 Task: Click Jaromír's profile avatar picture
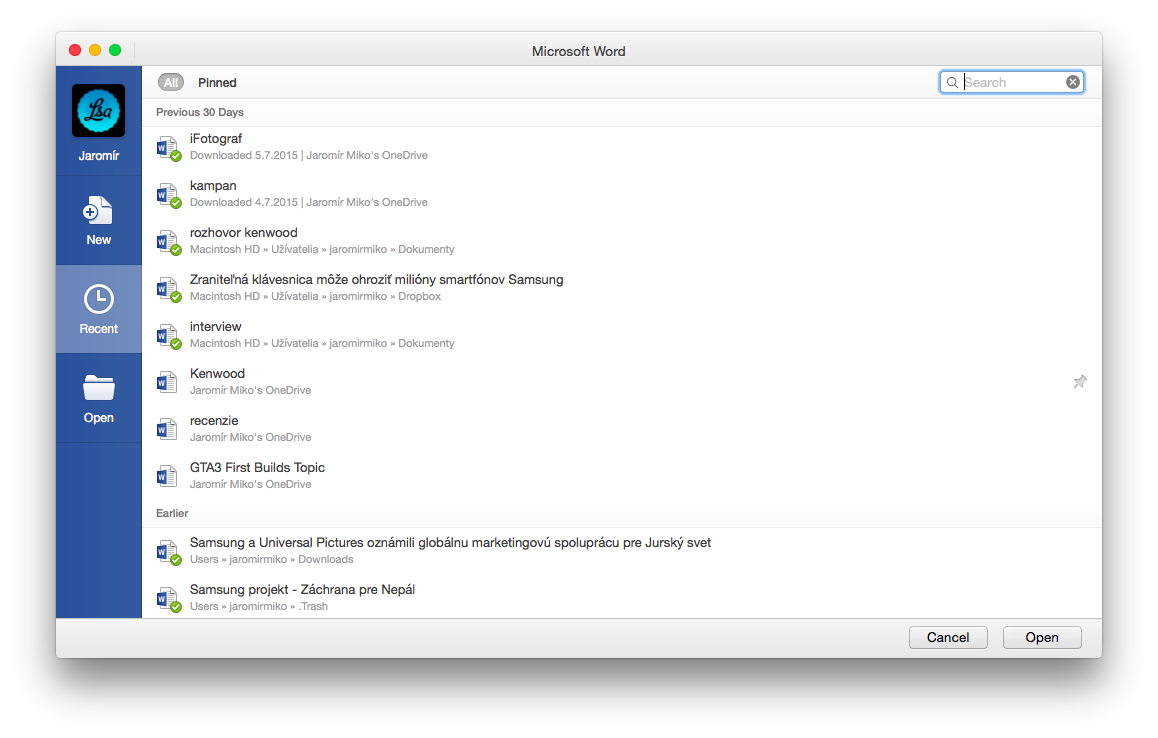[98, 110]
